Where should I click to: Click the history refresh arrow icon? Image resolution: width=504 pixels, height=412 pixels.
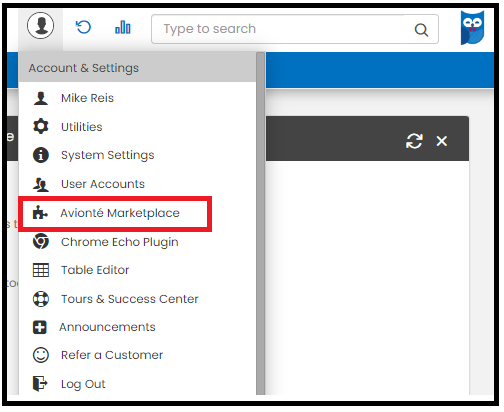(83, 27)
